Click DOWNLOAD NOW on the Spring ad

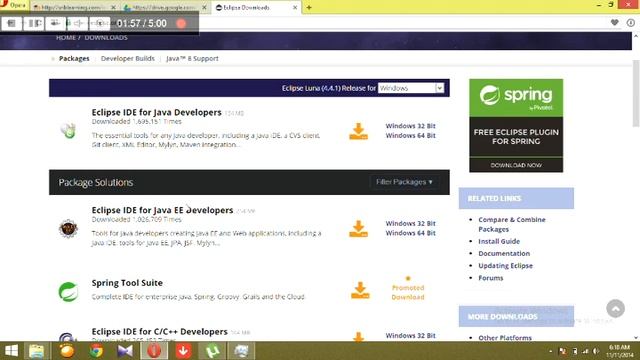516,165
